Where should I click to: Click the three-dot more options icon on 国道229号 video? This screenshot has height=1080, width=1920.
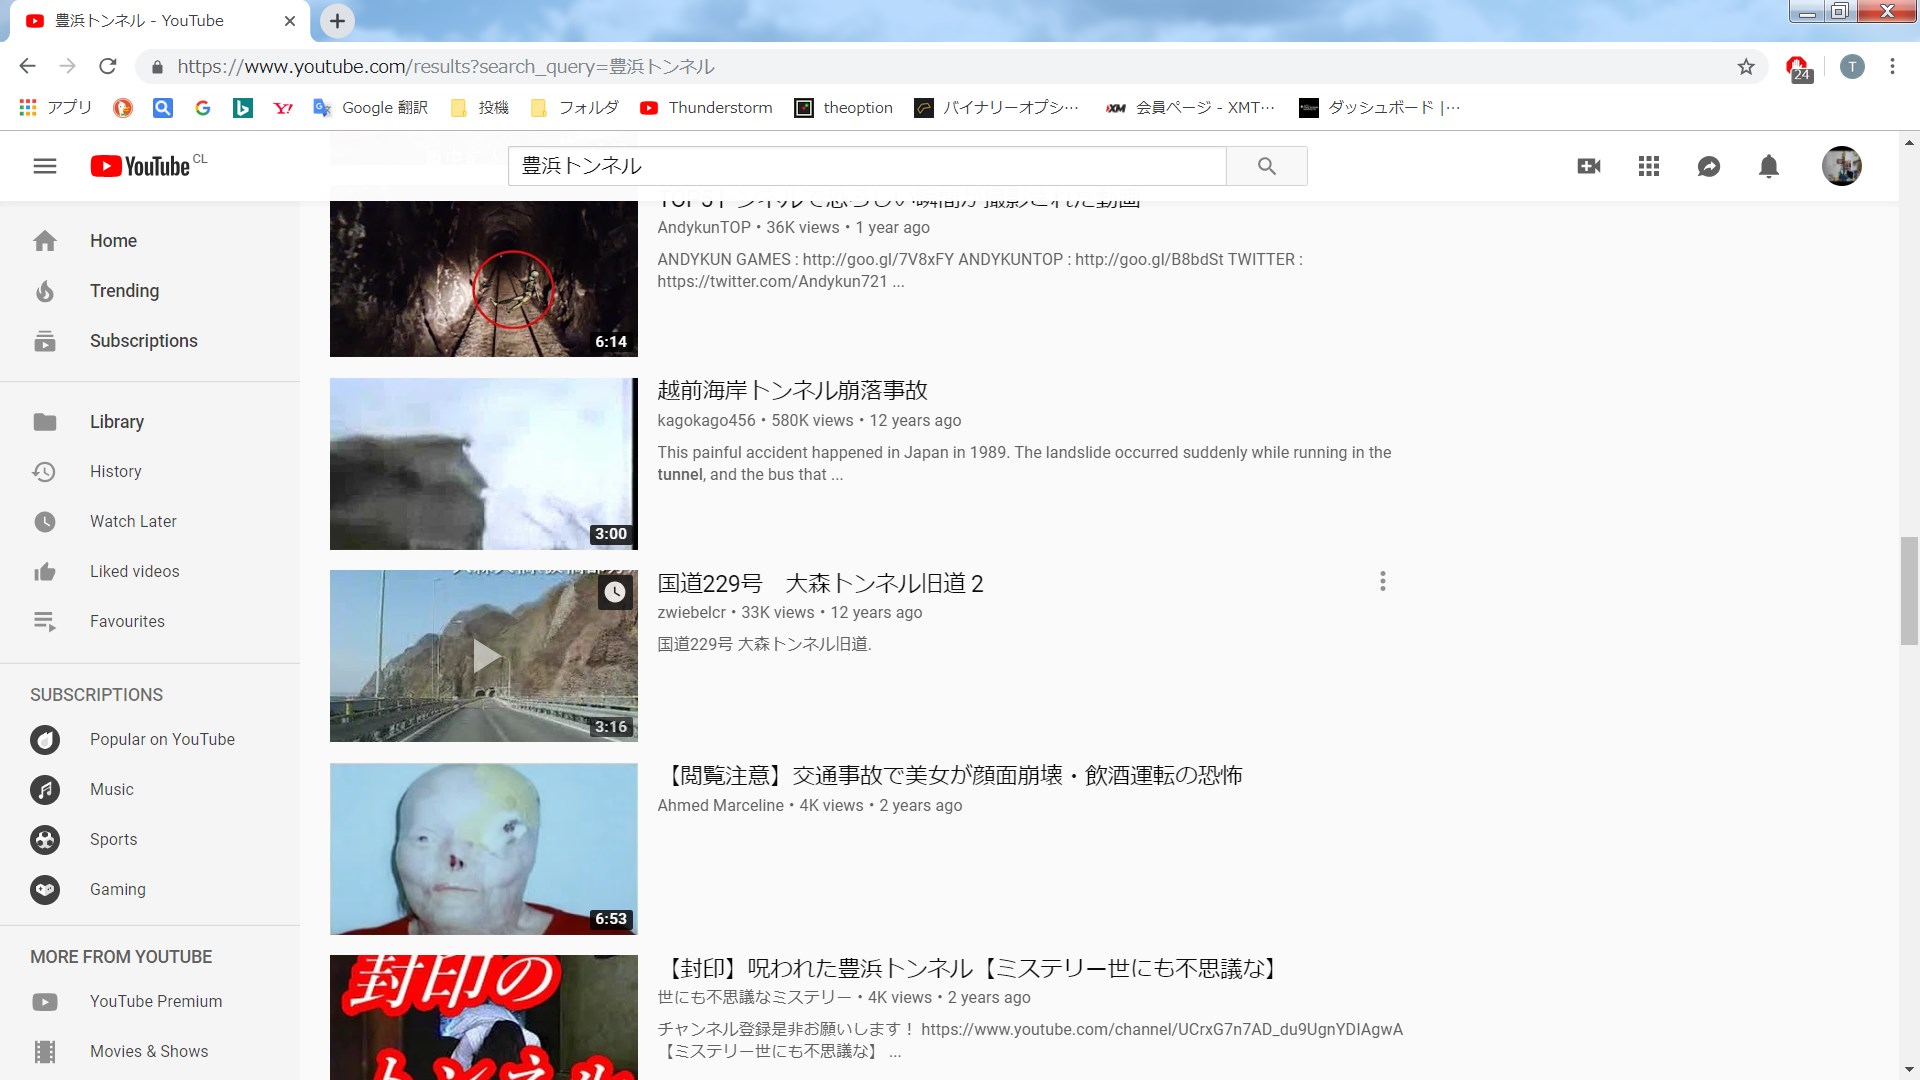coord(1383,582)
